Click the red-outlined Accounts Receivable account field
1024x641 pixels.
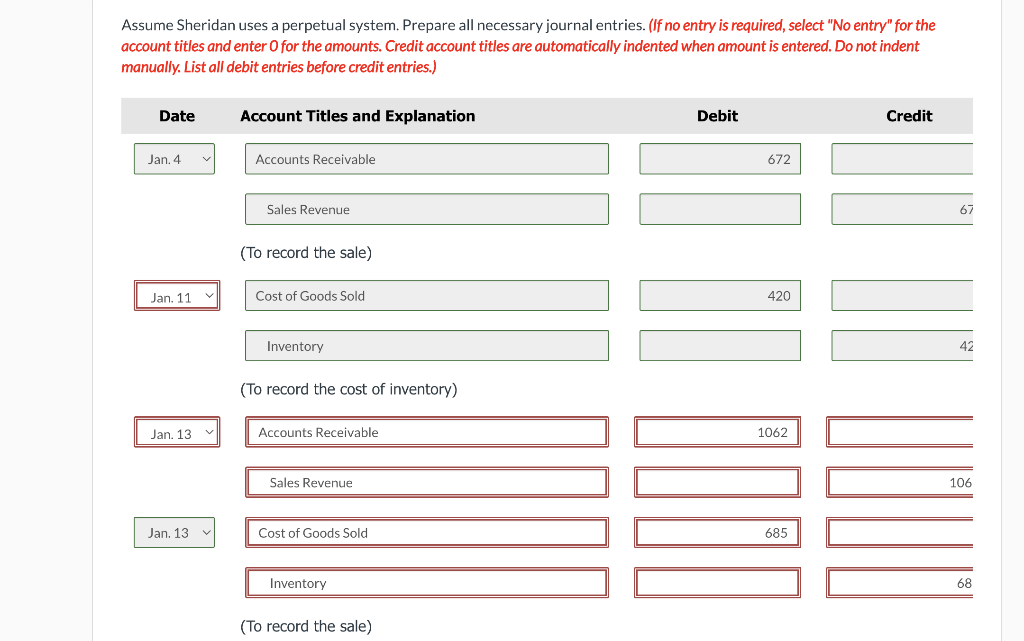point(427,432)
